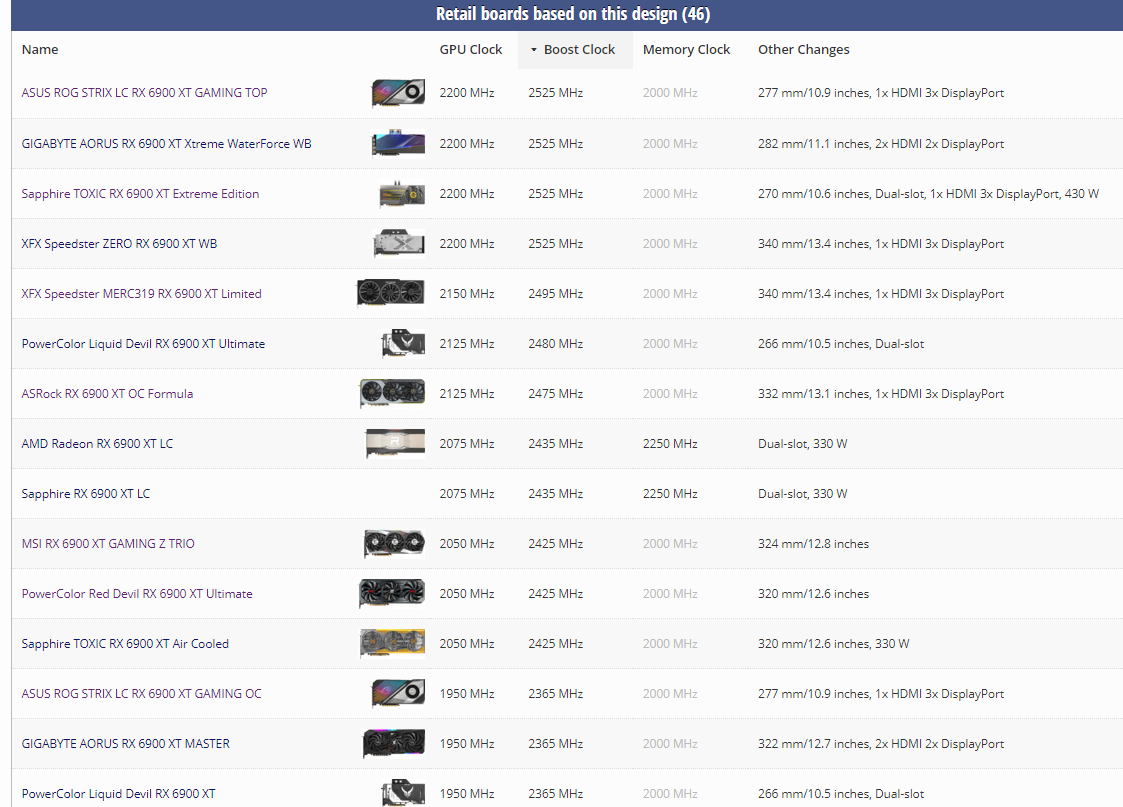Image resolution: width=1123 pixels, height=807 pixels.
Task: Click '270 mm/10.6 inches, Dual-slot' changes text
Action: [928, 193]
